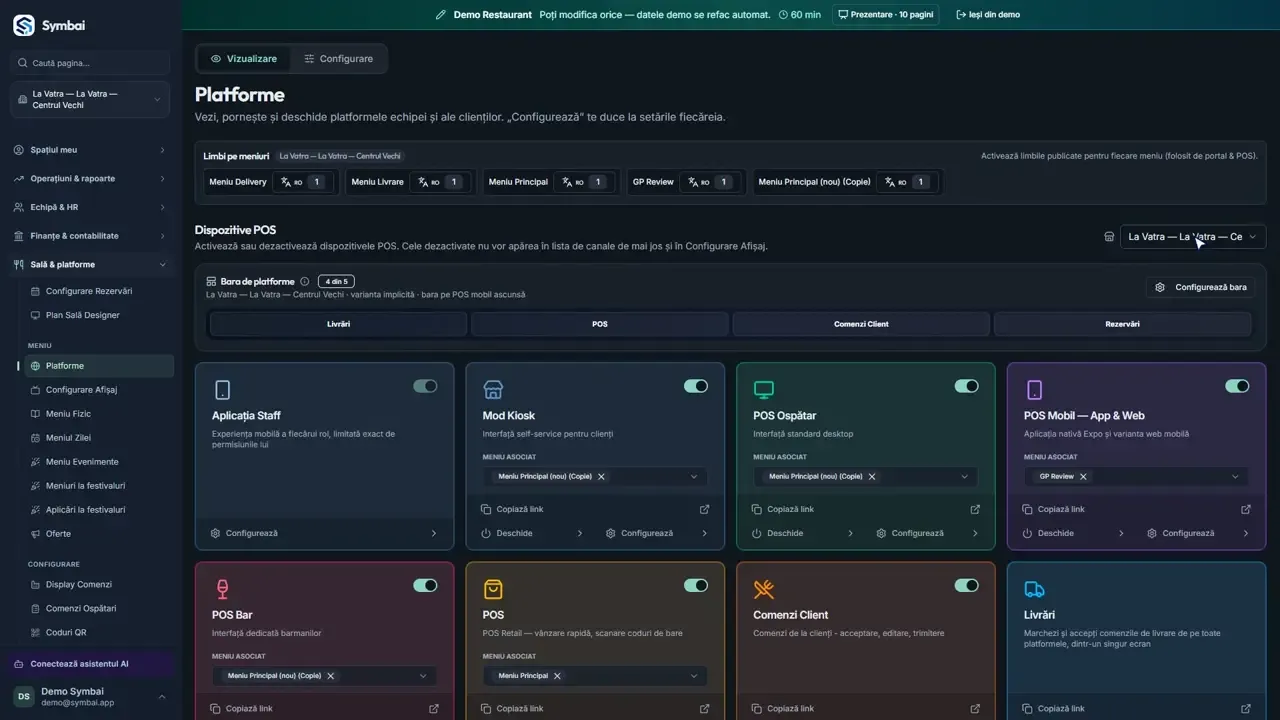Open POS Bar Meniu Asociat dropdown arrow
This screenshot has height=720, width=1280.
coord(423,676)
